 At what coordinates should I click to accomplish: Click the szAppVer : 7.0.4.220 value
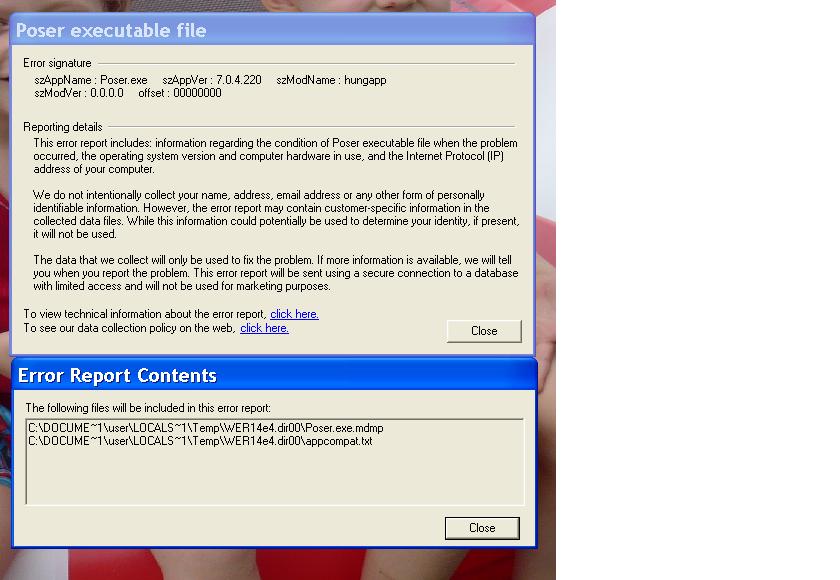tap(212, 80)
